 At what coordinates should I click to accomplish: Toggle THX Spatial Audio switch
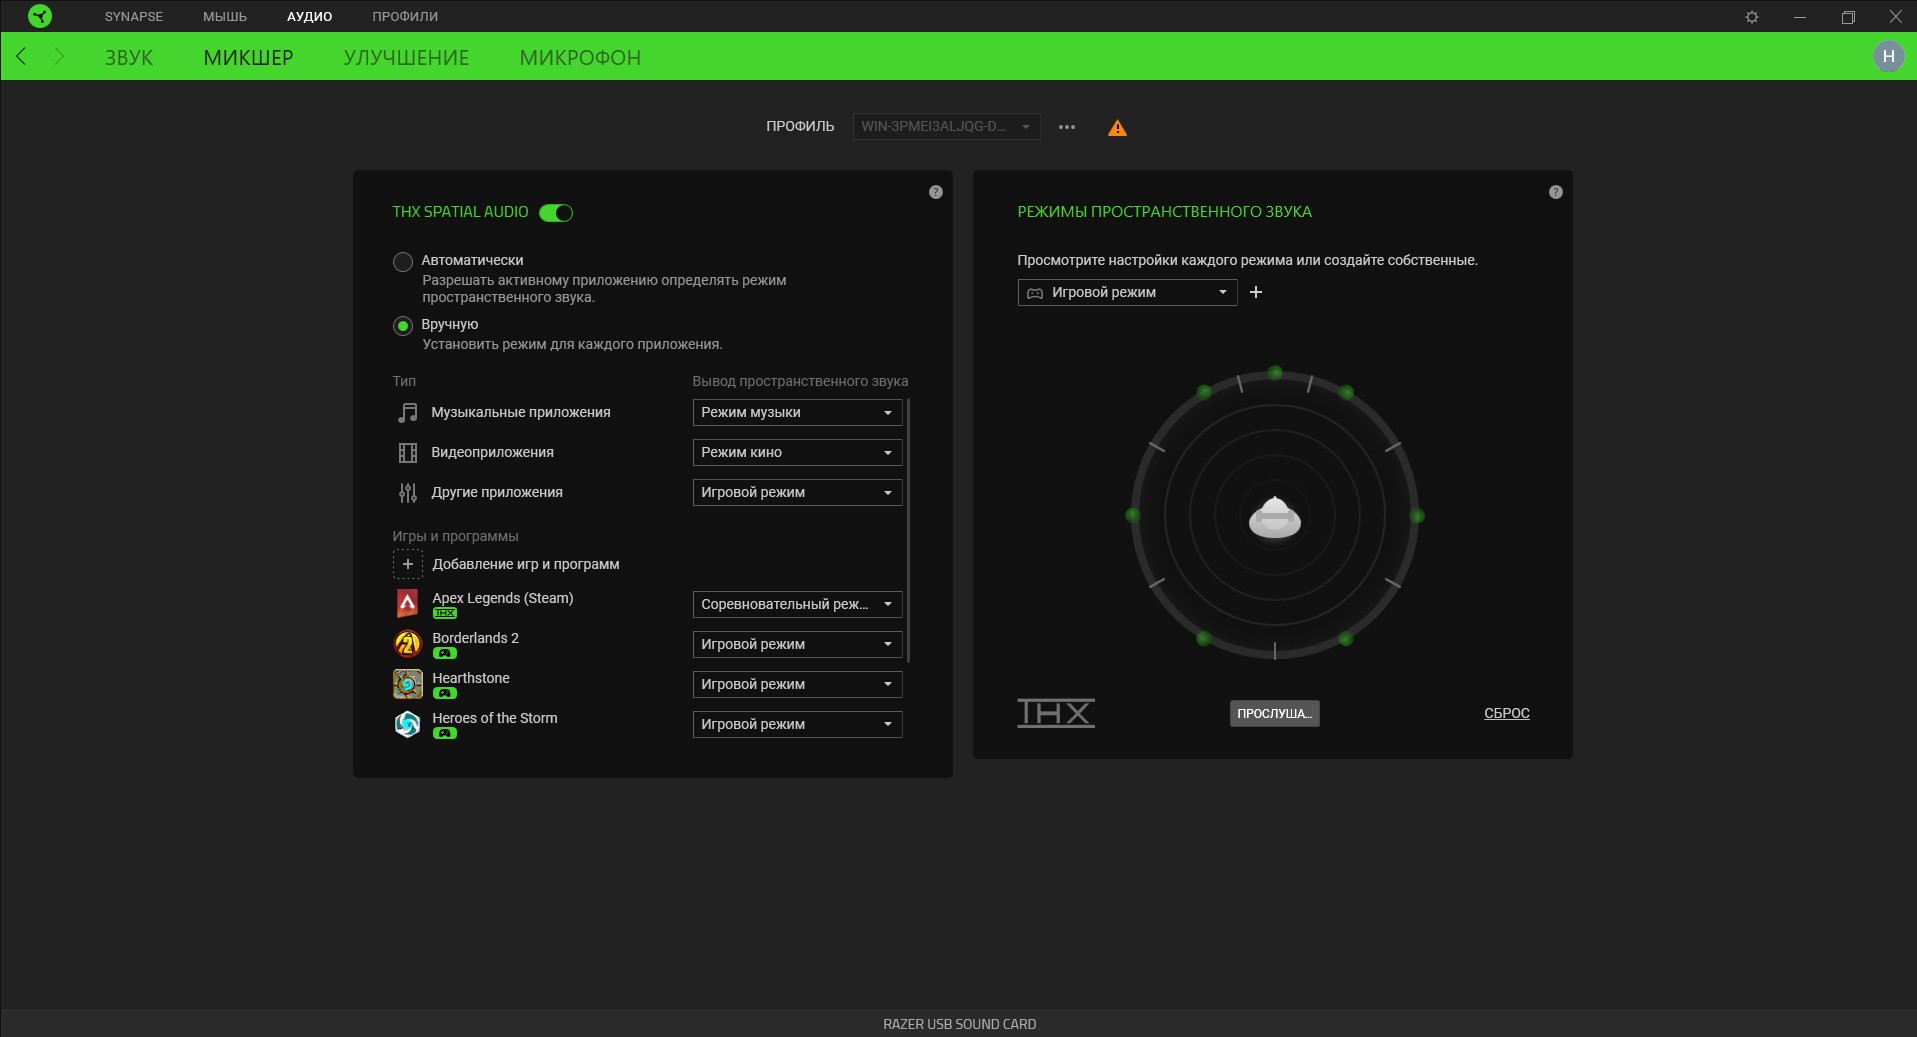(x=556, y=212)
